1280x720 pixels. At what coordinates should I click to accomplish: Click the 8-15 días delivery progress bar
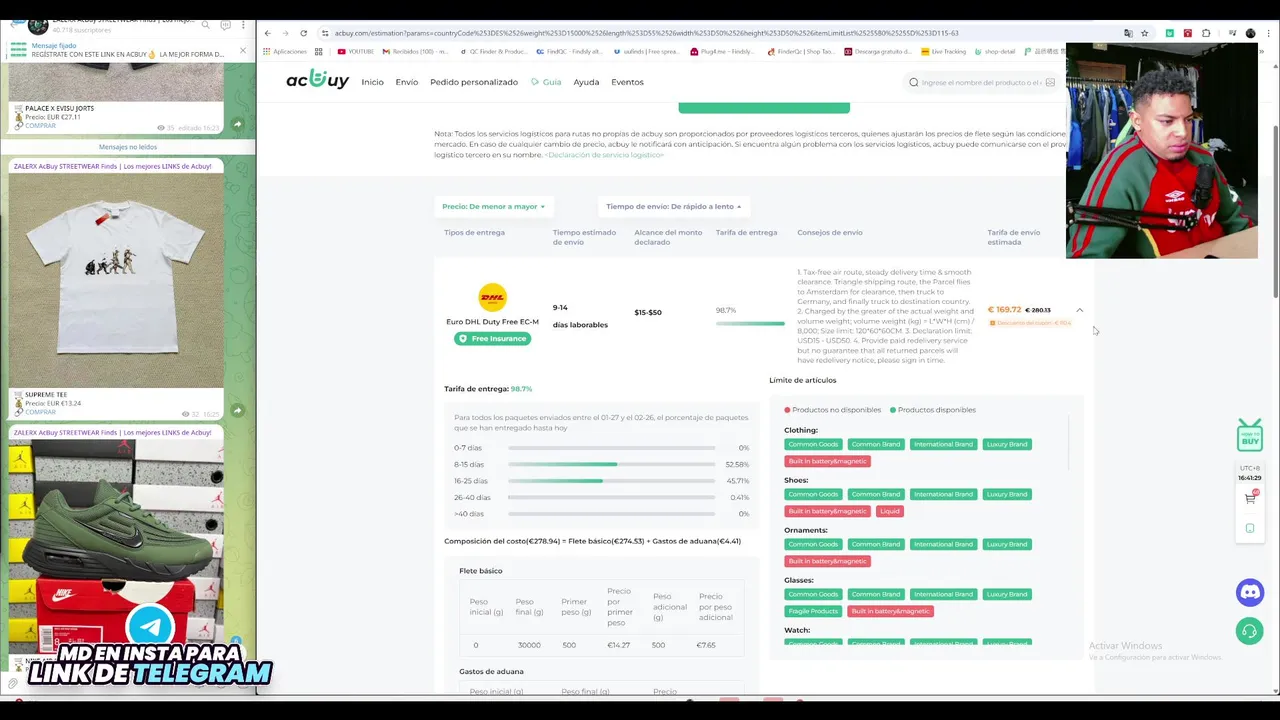point(611,464)
